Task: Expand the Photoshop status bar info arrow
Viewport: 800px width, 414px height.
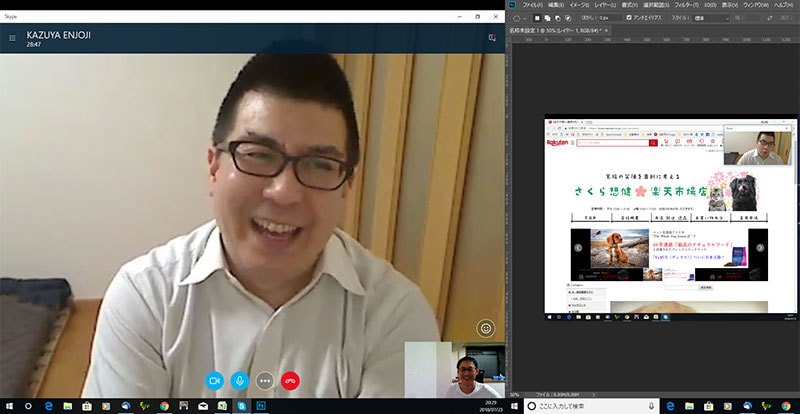Action: 595,395
